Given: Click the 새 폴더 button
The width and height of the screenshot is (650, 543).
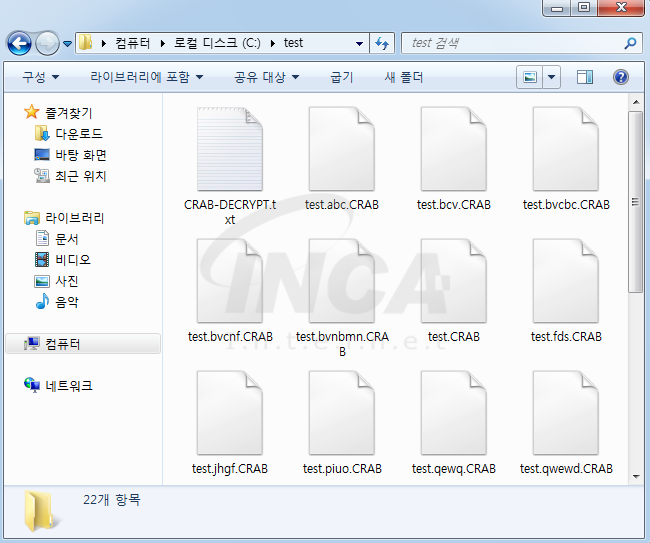Looking at the screenshot, I should click(x=403, y=77).
